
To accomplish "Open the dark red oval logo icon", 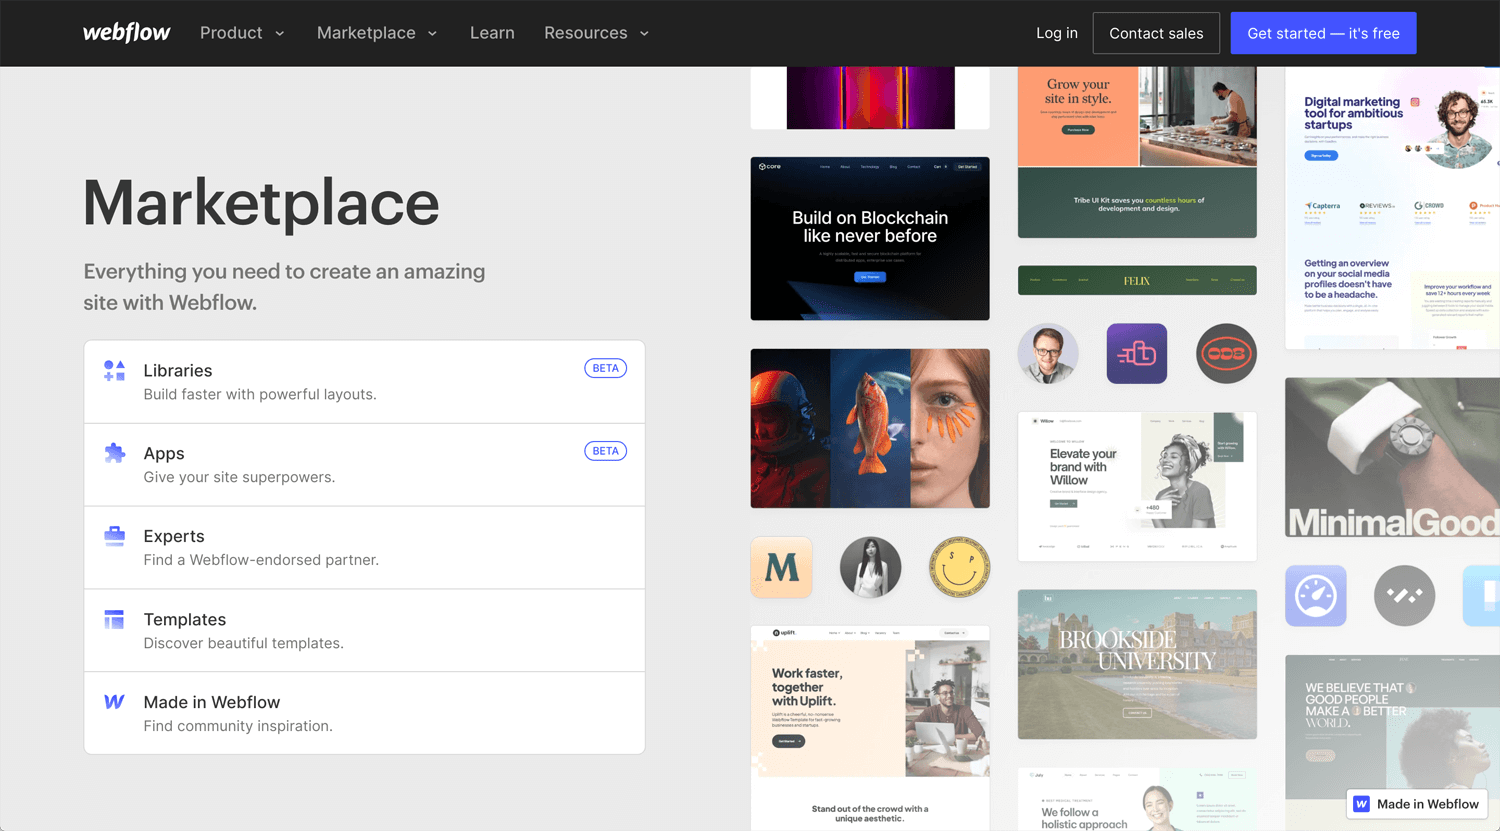I will pyautogui.click(x=1226, y=353).
